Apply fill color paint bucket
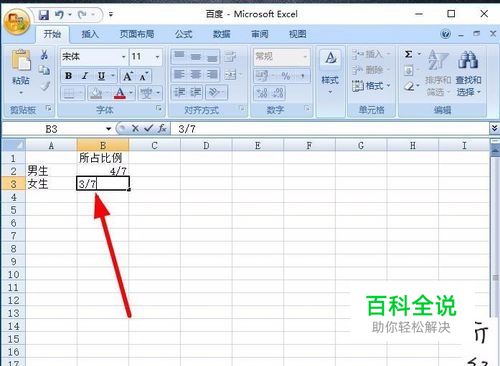The height and width of the screenshot is (366, 500). [96, 93]
